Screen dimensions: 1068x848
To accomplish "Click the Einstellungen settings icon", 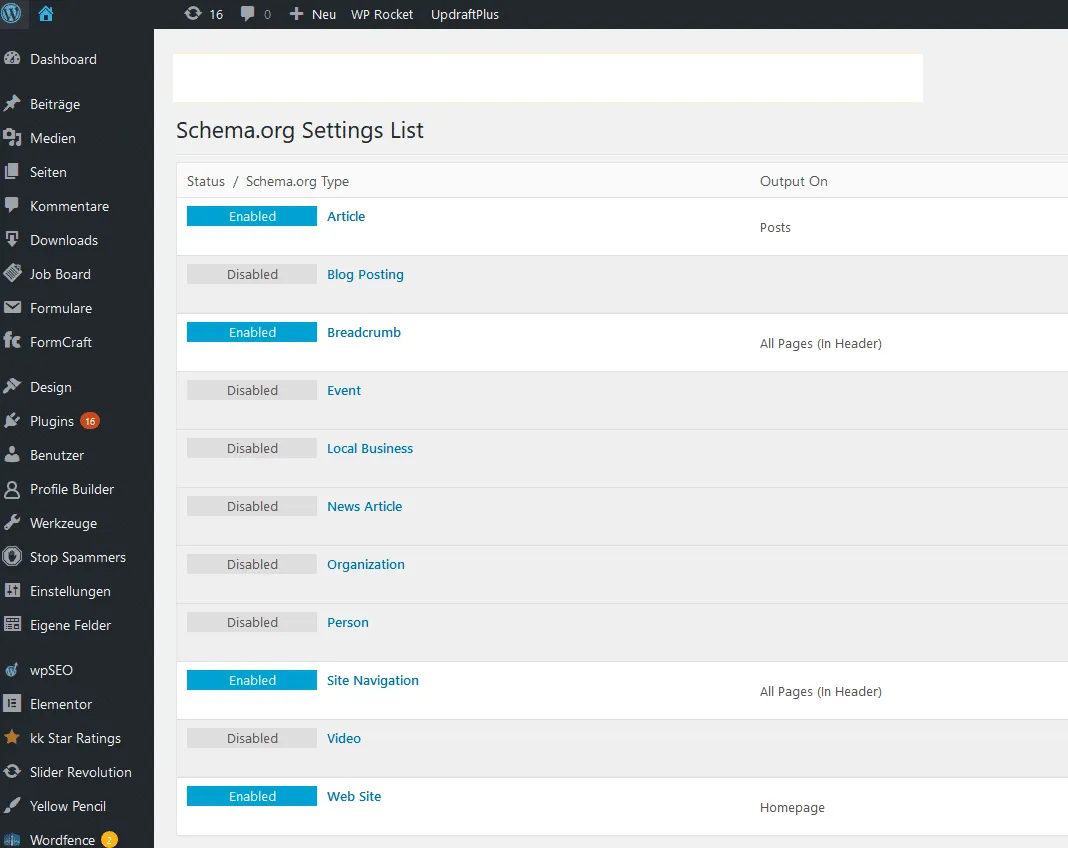I will click(12, 591).
